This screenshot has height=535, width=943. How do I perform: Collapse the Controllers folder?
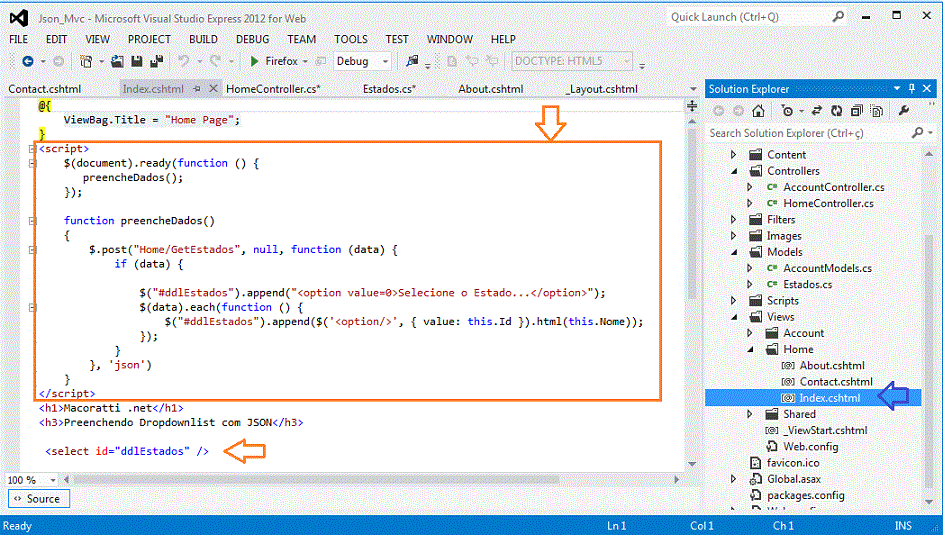734,171
